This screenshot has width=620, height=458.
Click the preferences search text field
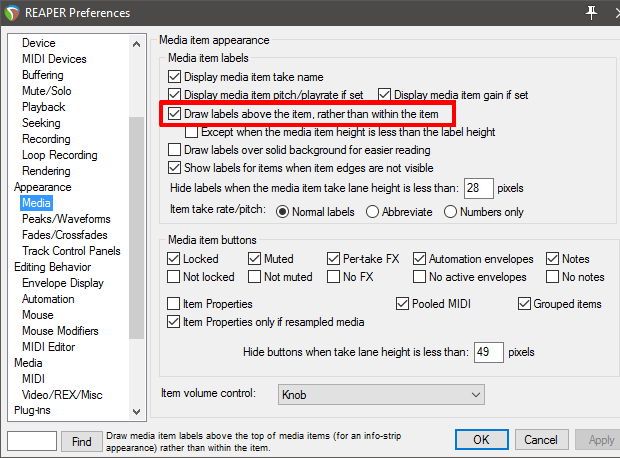coord(32,441)
